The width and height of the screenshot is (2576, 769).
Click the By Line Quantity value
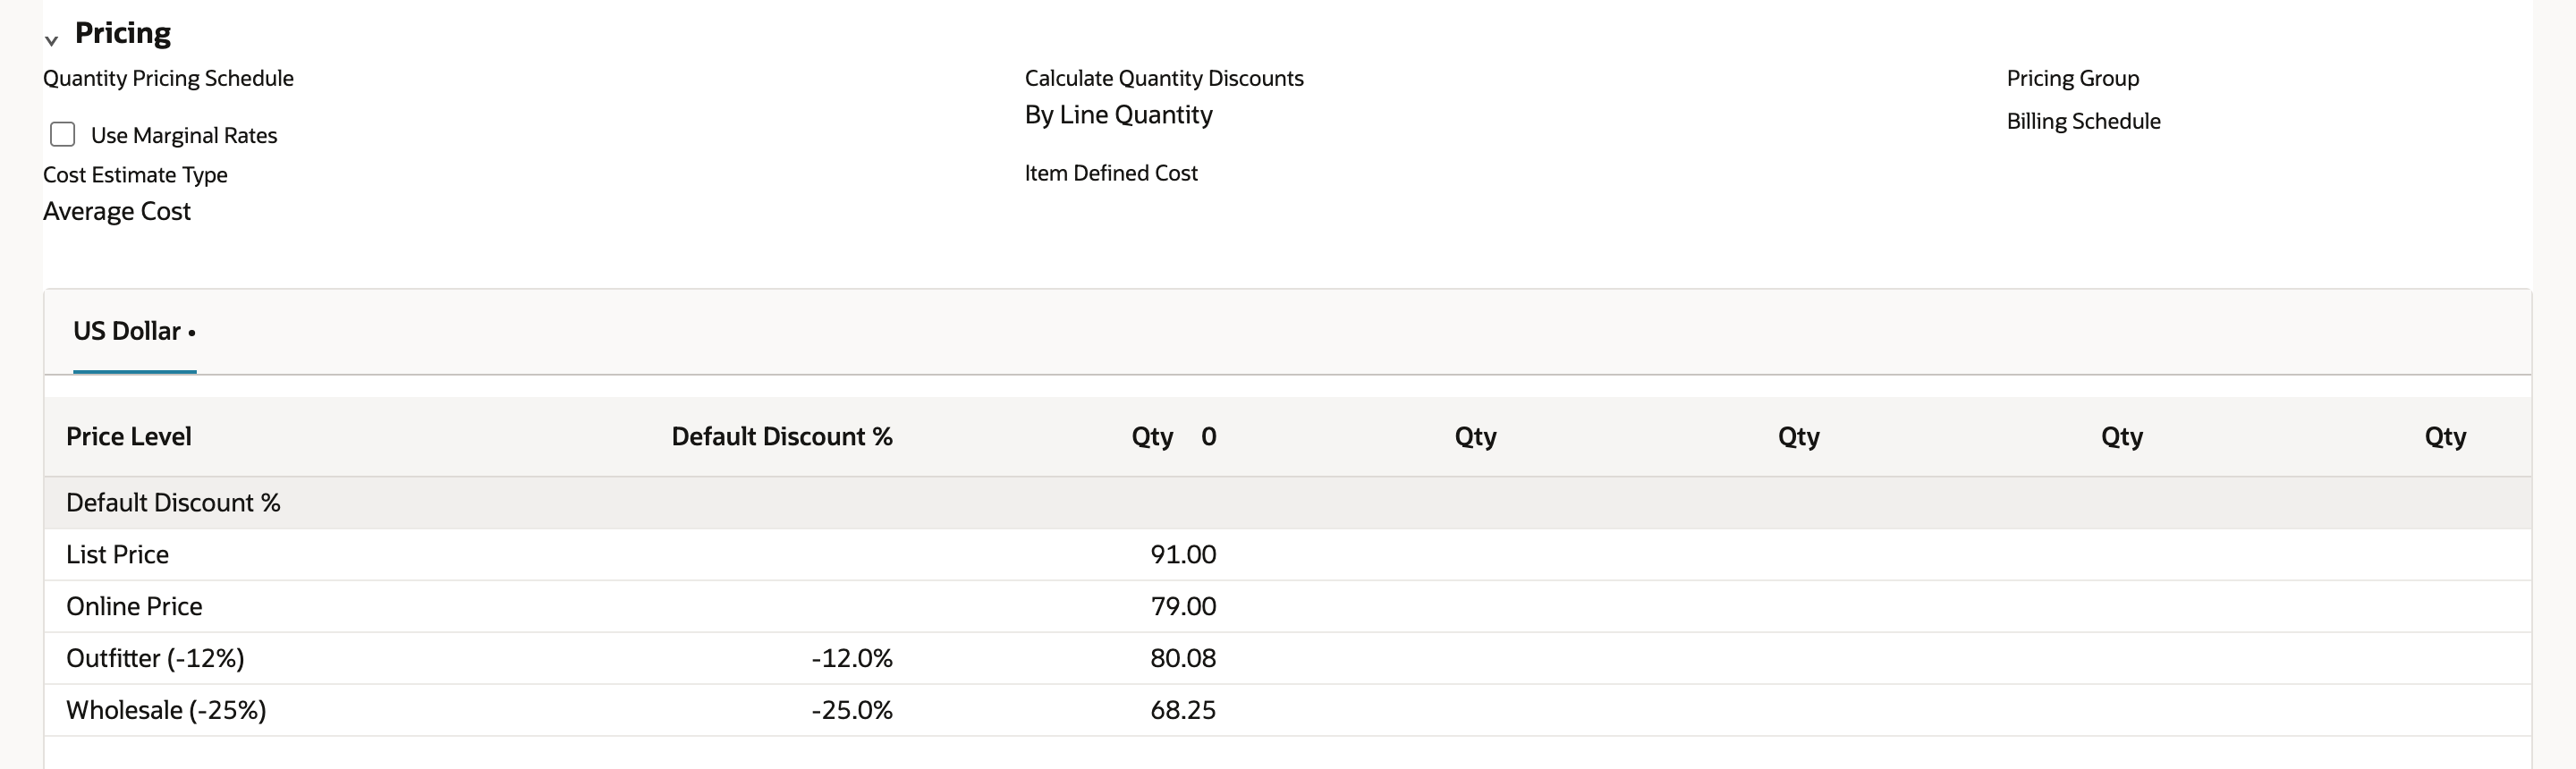pyautogui.click(x=1118, y=115)
